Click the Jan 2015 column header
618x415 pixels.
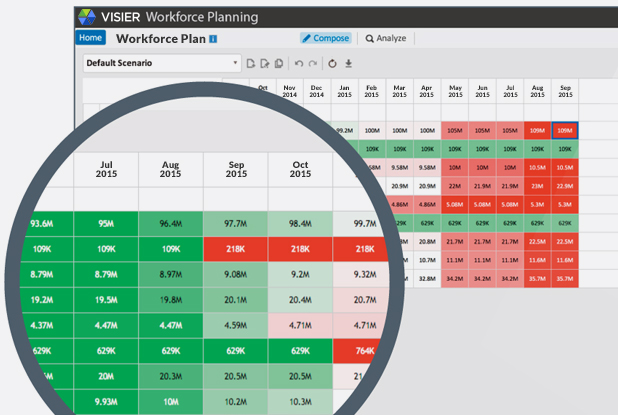(344, 91)
